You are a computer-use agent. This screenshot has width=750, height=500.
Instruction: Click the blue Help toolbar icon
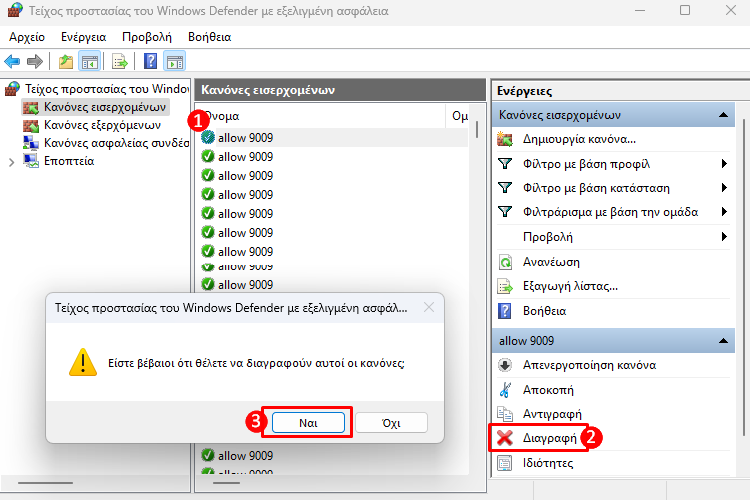(x=150, y=61)
